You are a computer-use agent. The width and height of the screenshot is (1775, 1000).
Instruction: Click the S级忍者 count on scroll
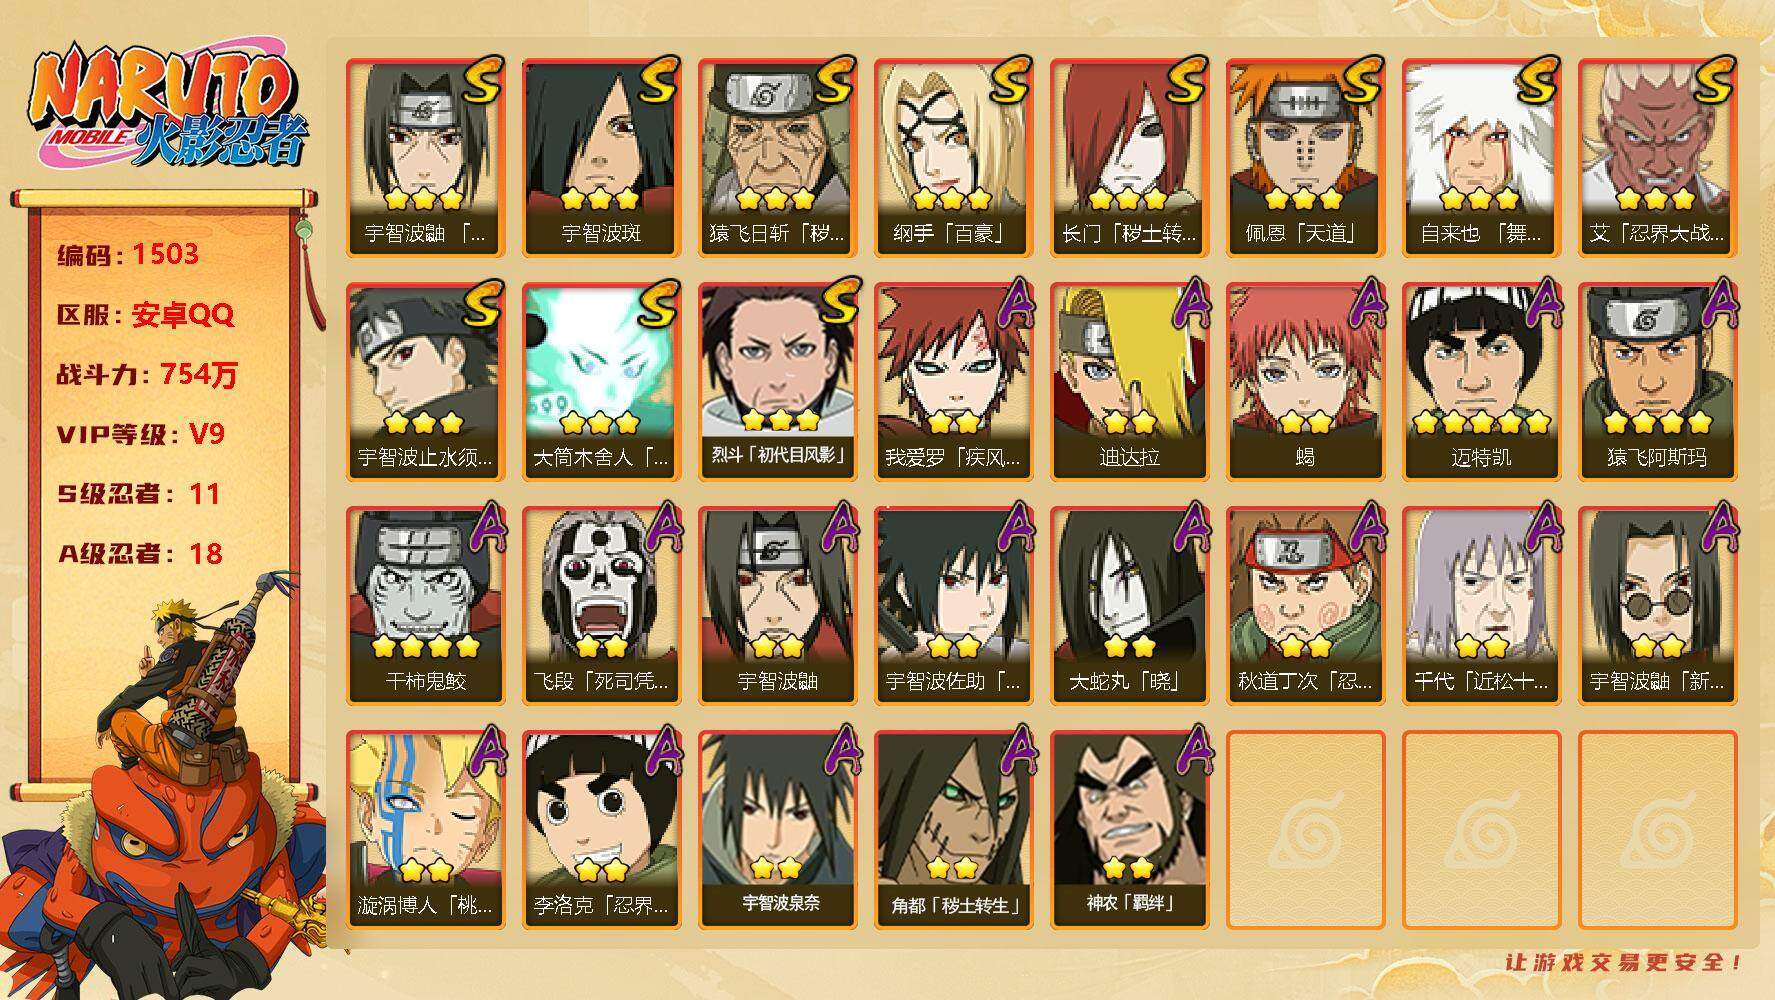pos(138,494)
